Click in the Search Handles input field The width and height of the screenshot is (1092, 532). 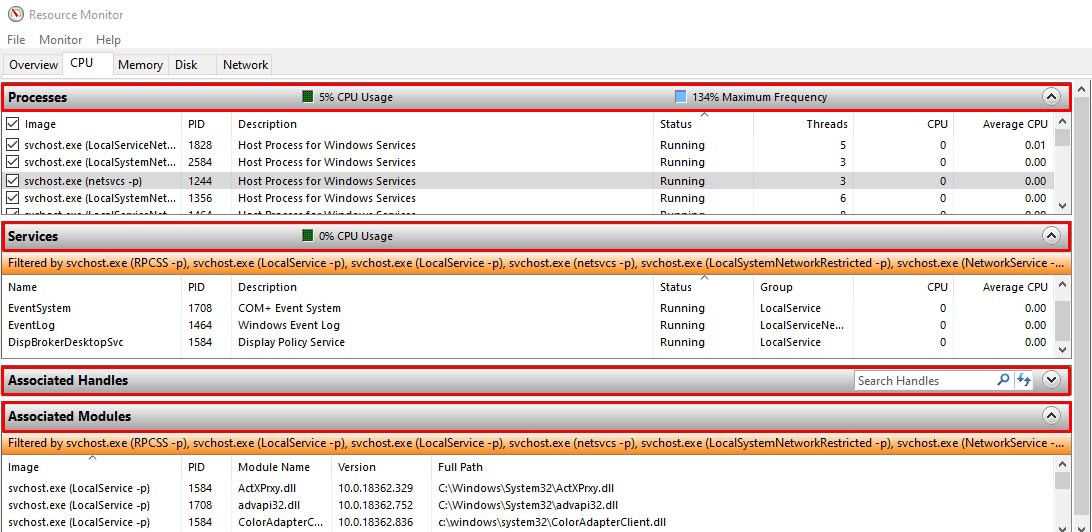924,380
